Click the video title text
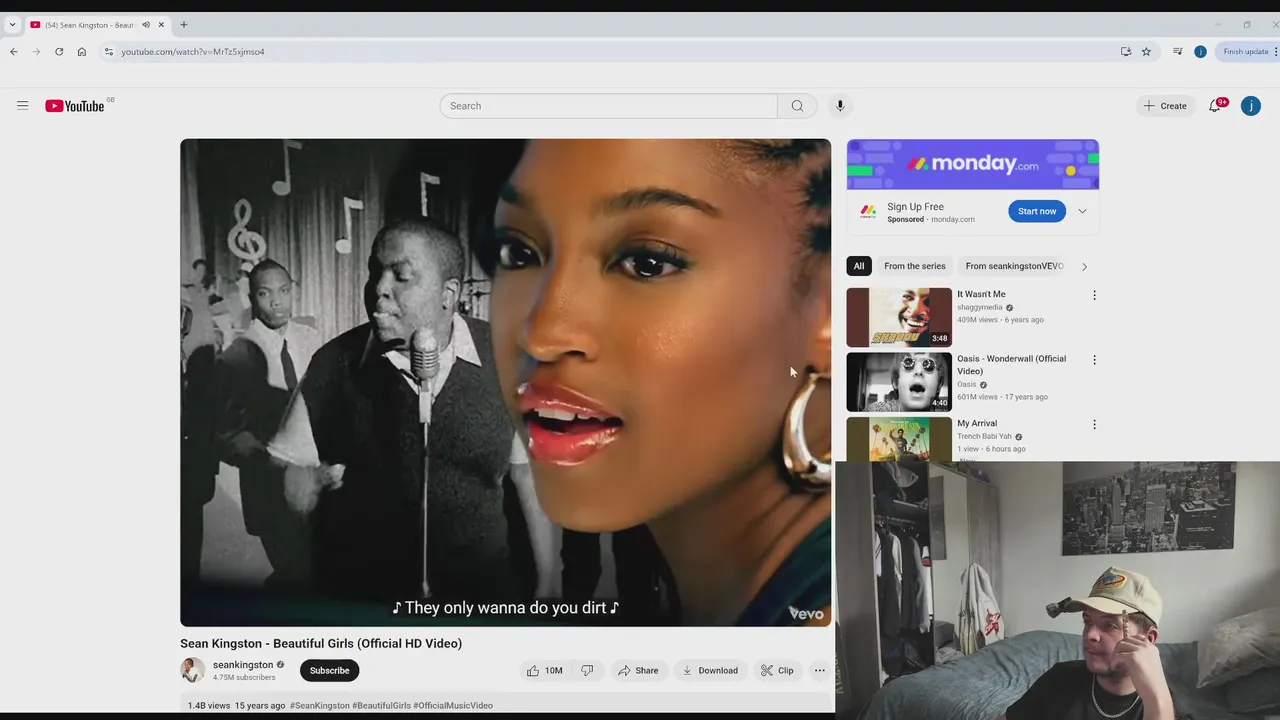1280x720 pixels. (321, 644)
